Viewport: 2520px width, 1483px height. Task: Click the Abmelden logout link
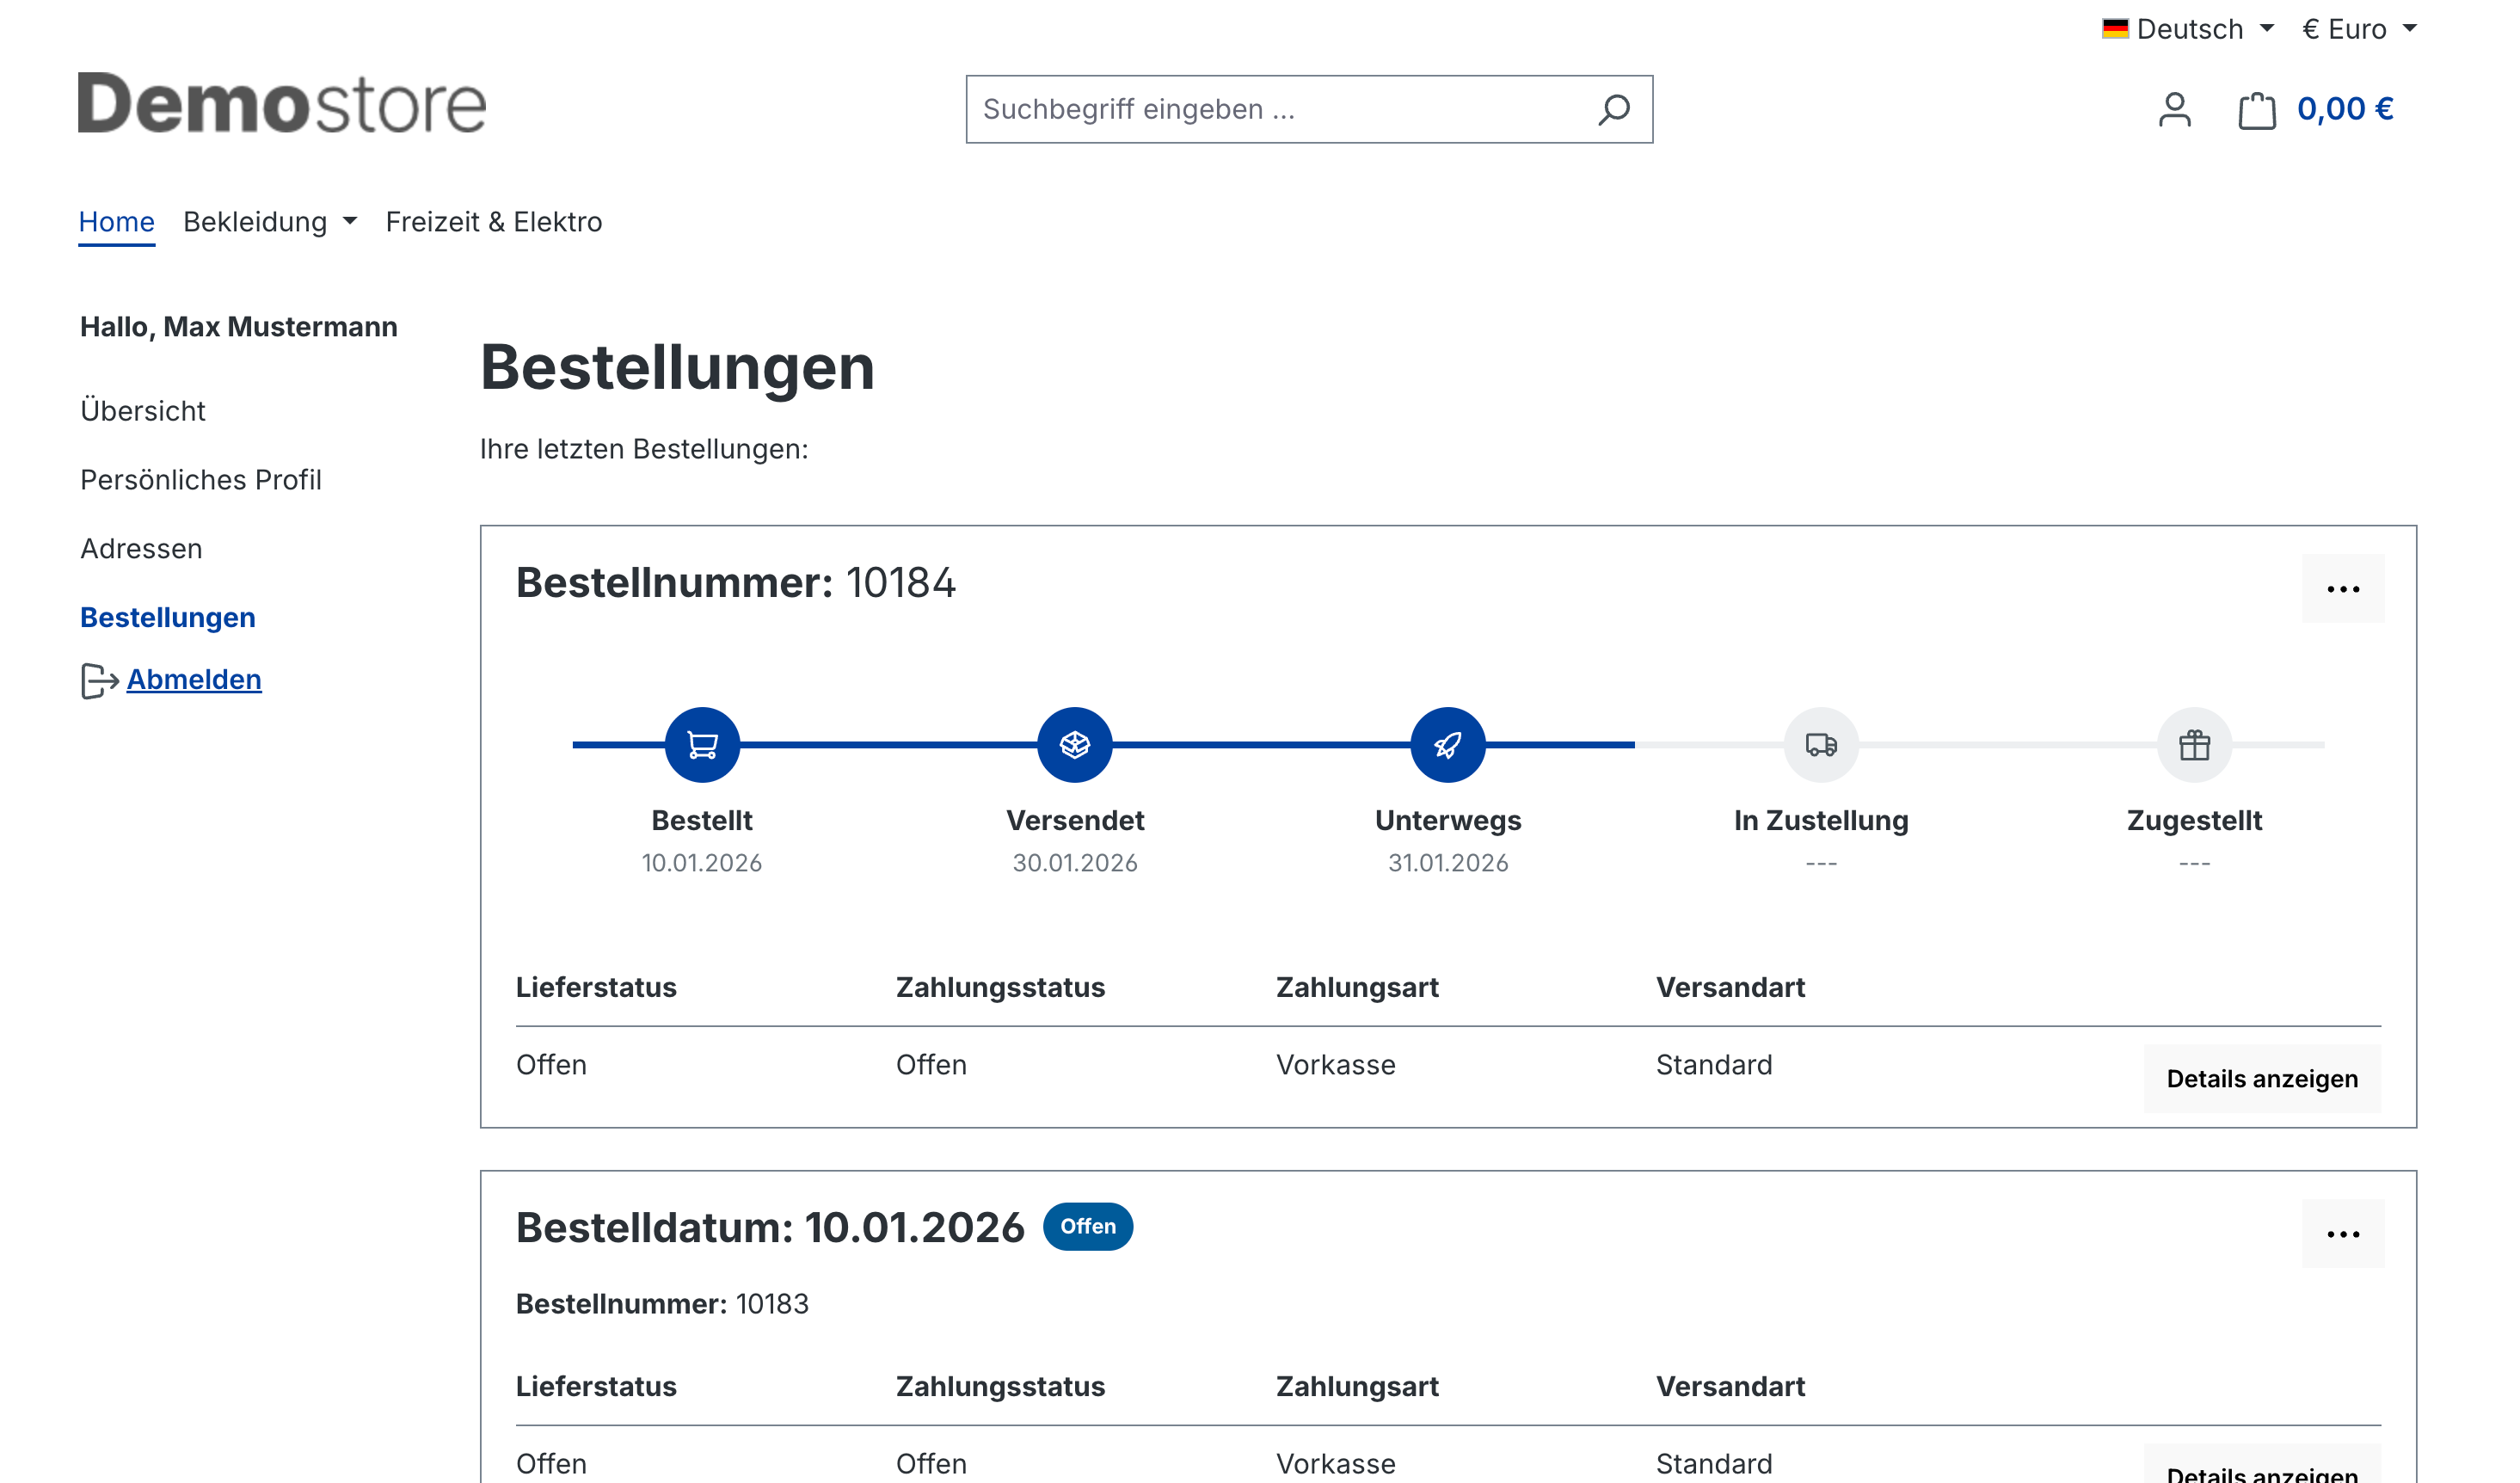pos(194,680)
